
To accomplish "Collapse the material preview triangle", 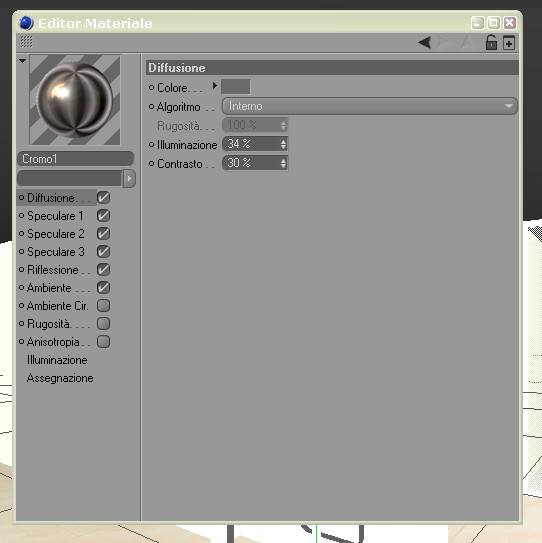I will (23, 61).
